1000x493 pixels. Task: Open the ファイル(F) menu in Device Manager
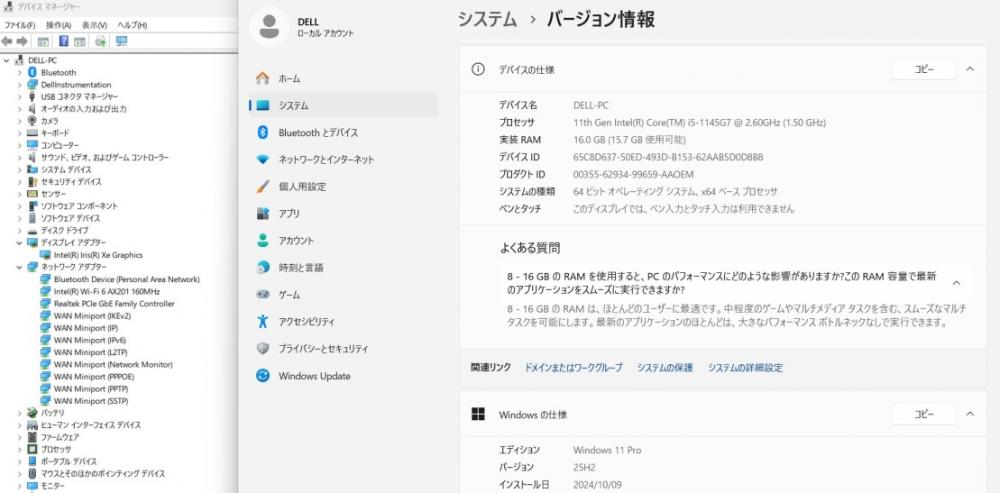click(x=20, y=25)
